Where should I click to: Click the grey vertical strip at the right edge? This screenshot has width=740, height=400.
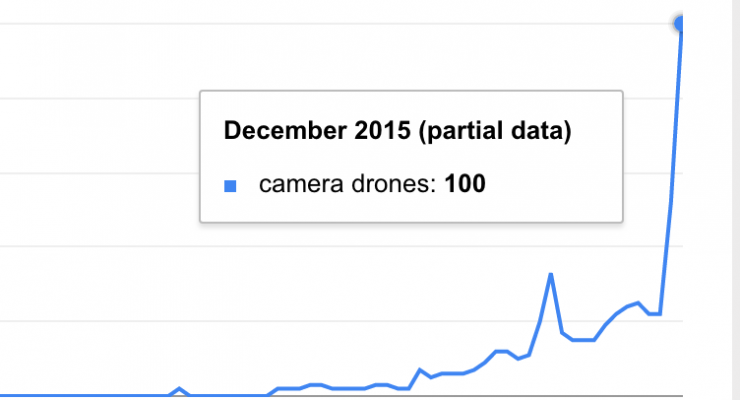coord(736,200)
